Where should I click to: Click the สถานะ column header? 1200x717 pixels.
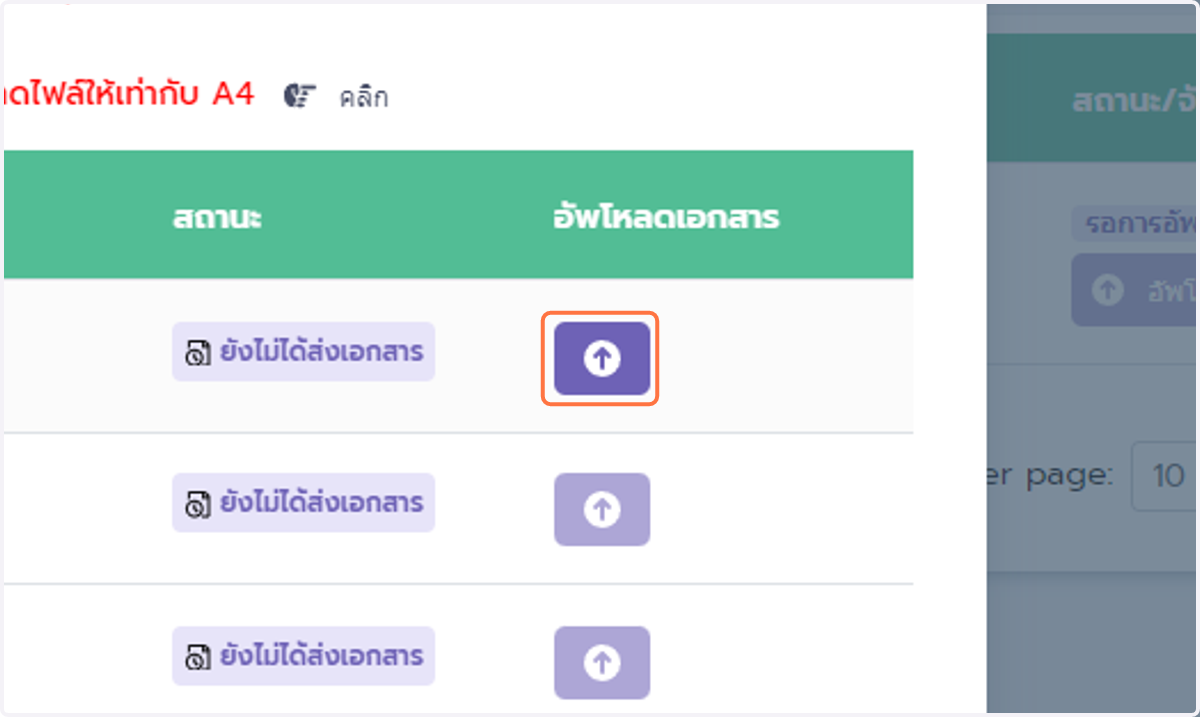217,217
